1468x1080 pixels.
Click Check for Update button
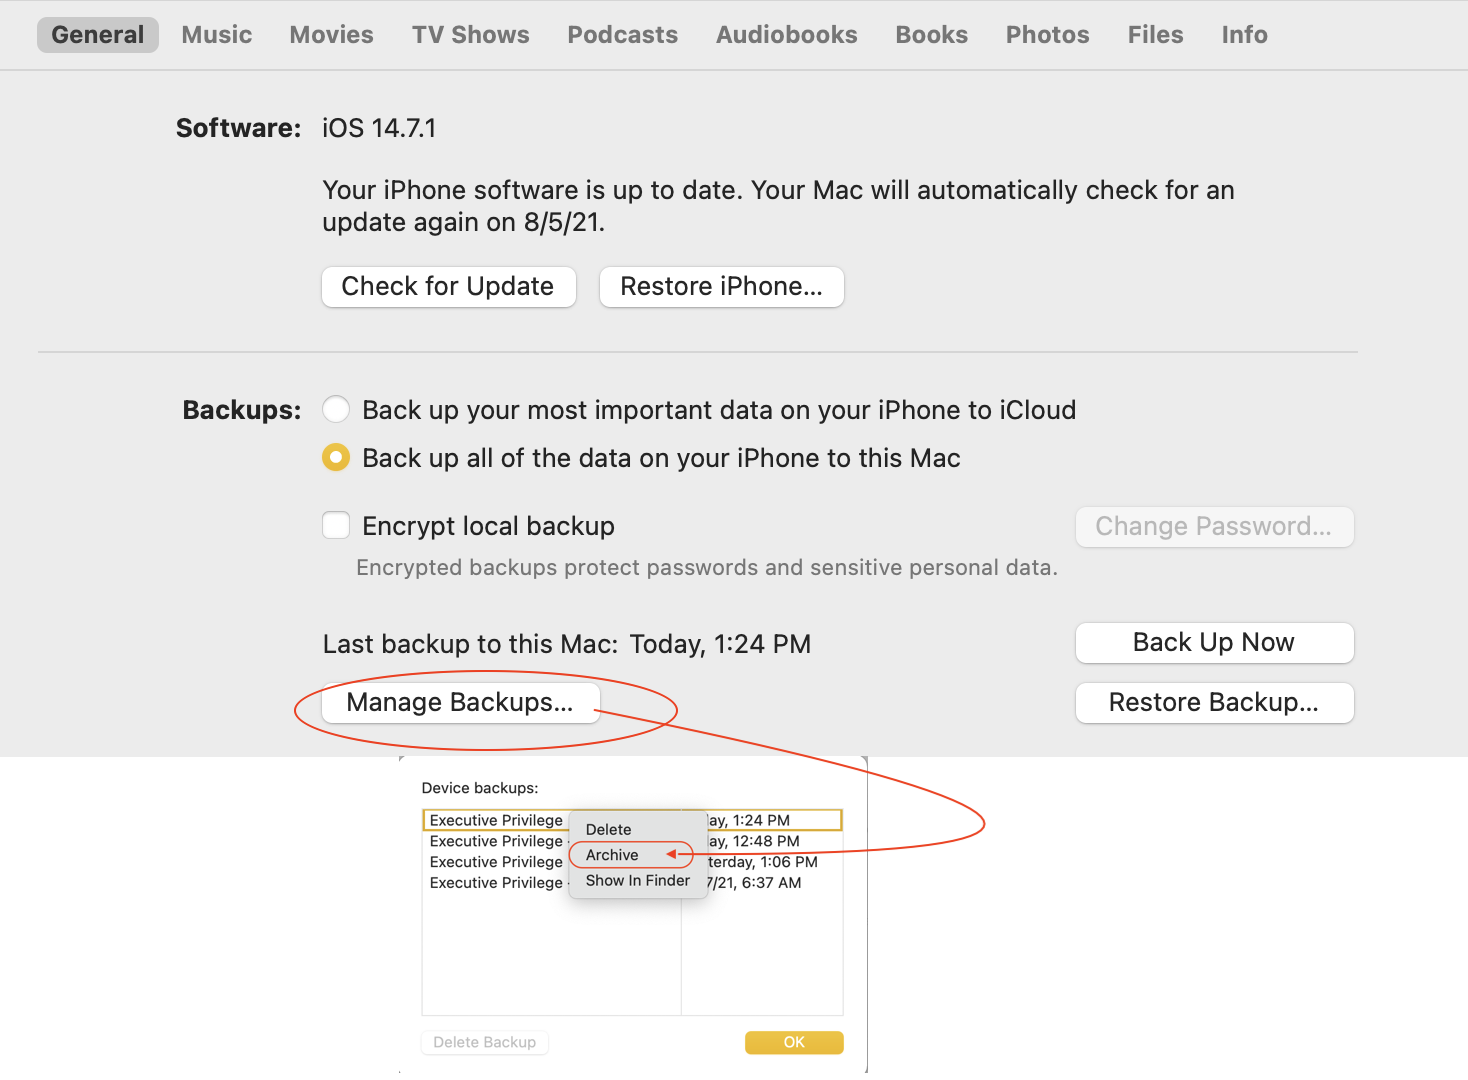448,287
